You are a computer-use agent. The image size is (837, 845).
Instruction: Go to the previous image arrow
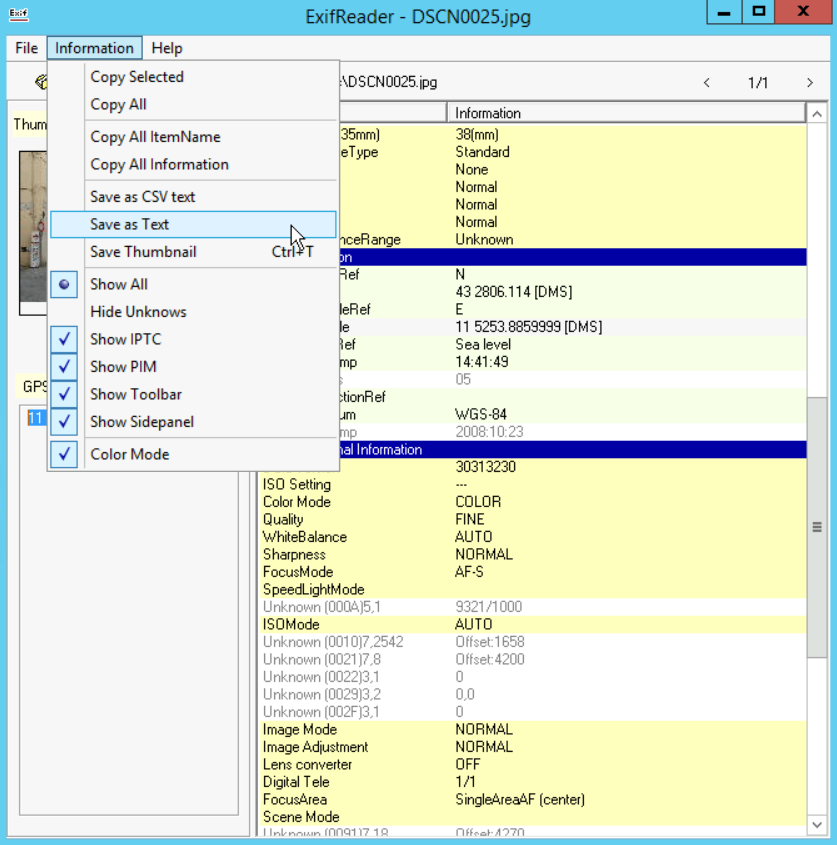click(x=707, y=83)
